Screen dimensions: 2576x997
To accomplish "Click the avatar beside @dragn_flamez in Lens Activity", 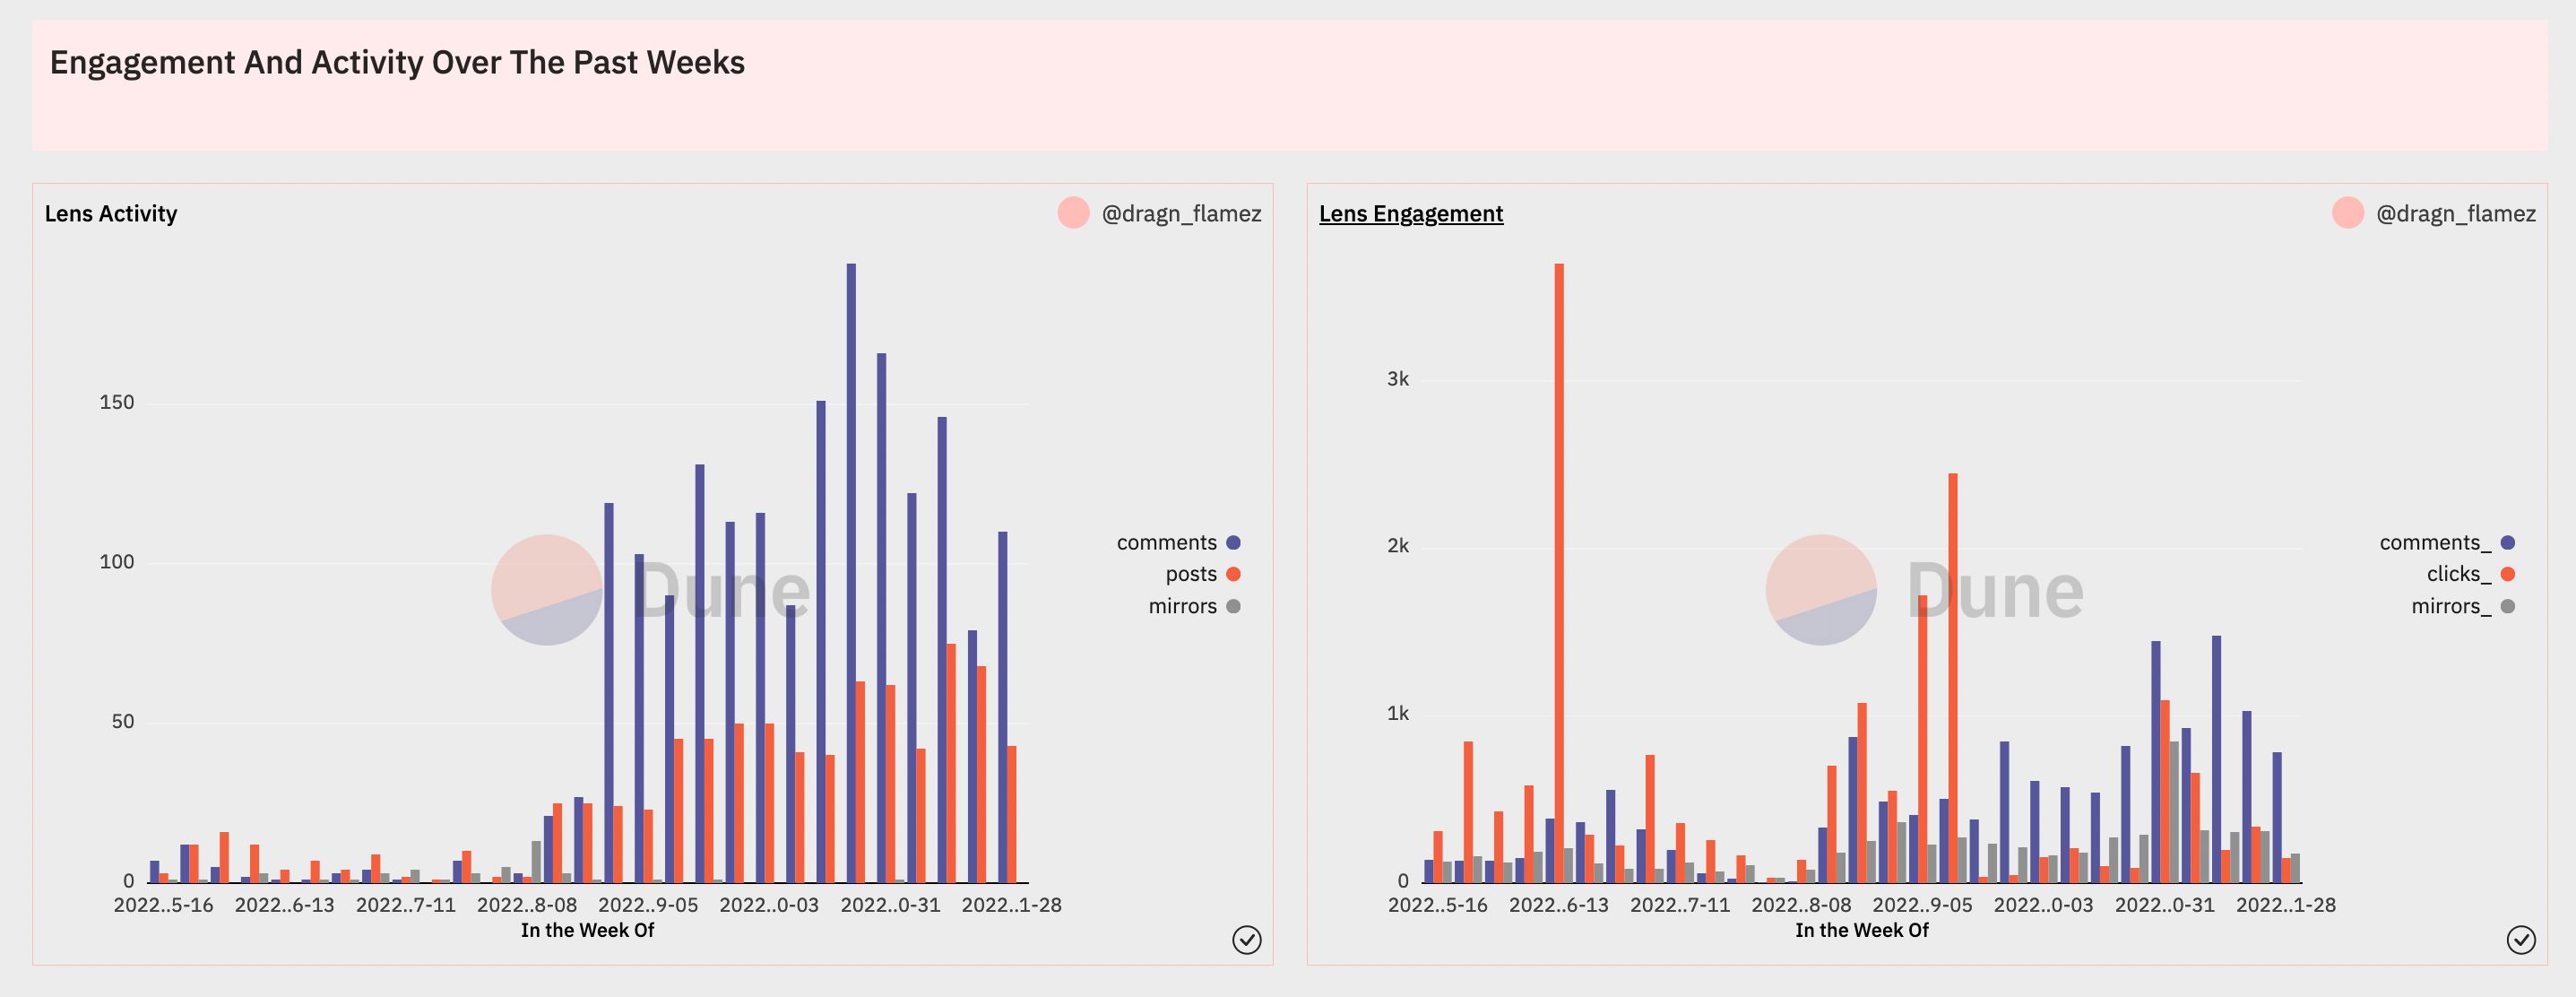I will [x=1073, y=212].
